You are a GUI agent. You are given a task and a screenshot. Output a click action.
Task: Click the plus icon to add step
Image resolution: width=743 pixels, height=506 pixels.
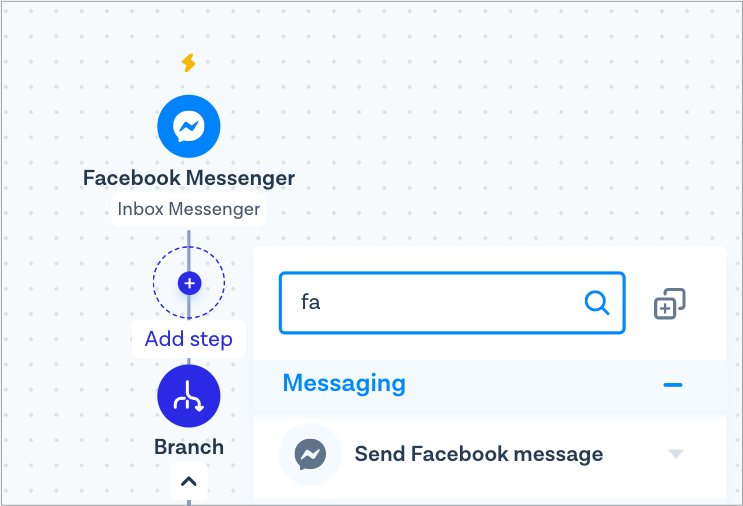[x=190, y=283]
